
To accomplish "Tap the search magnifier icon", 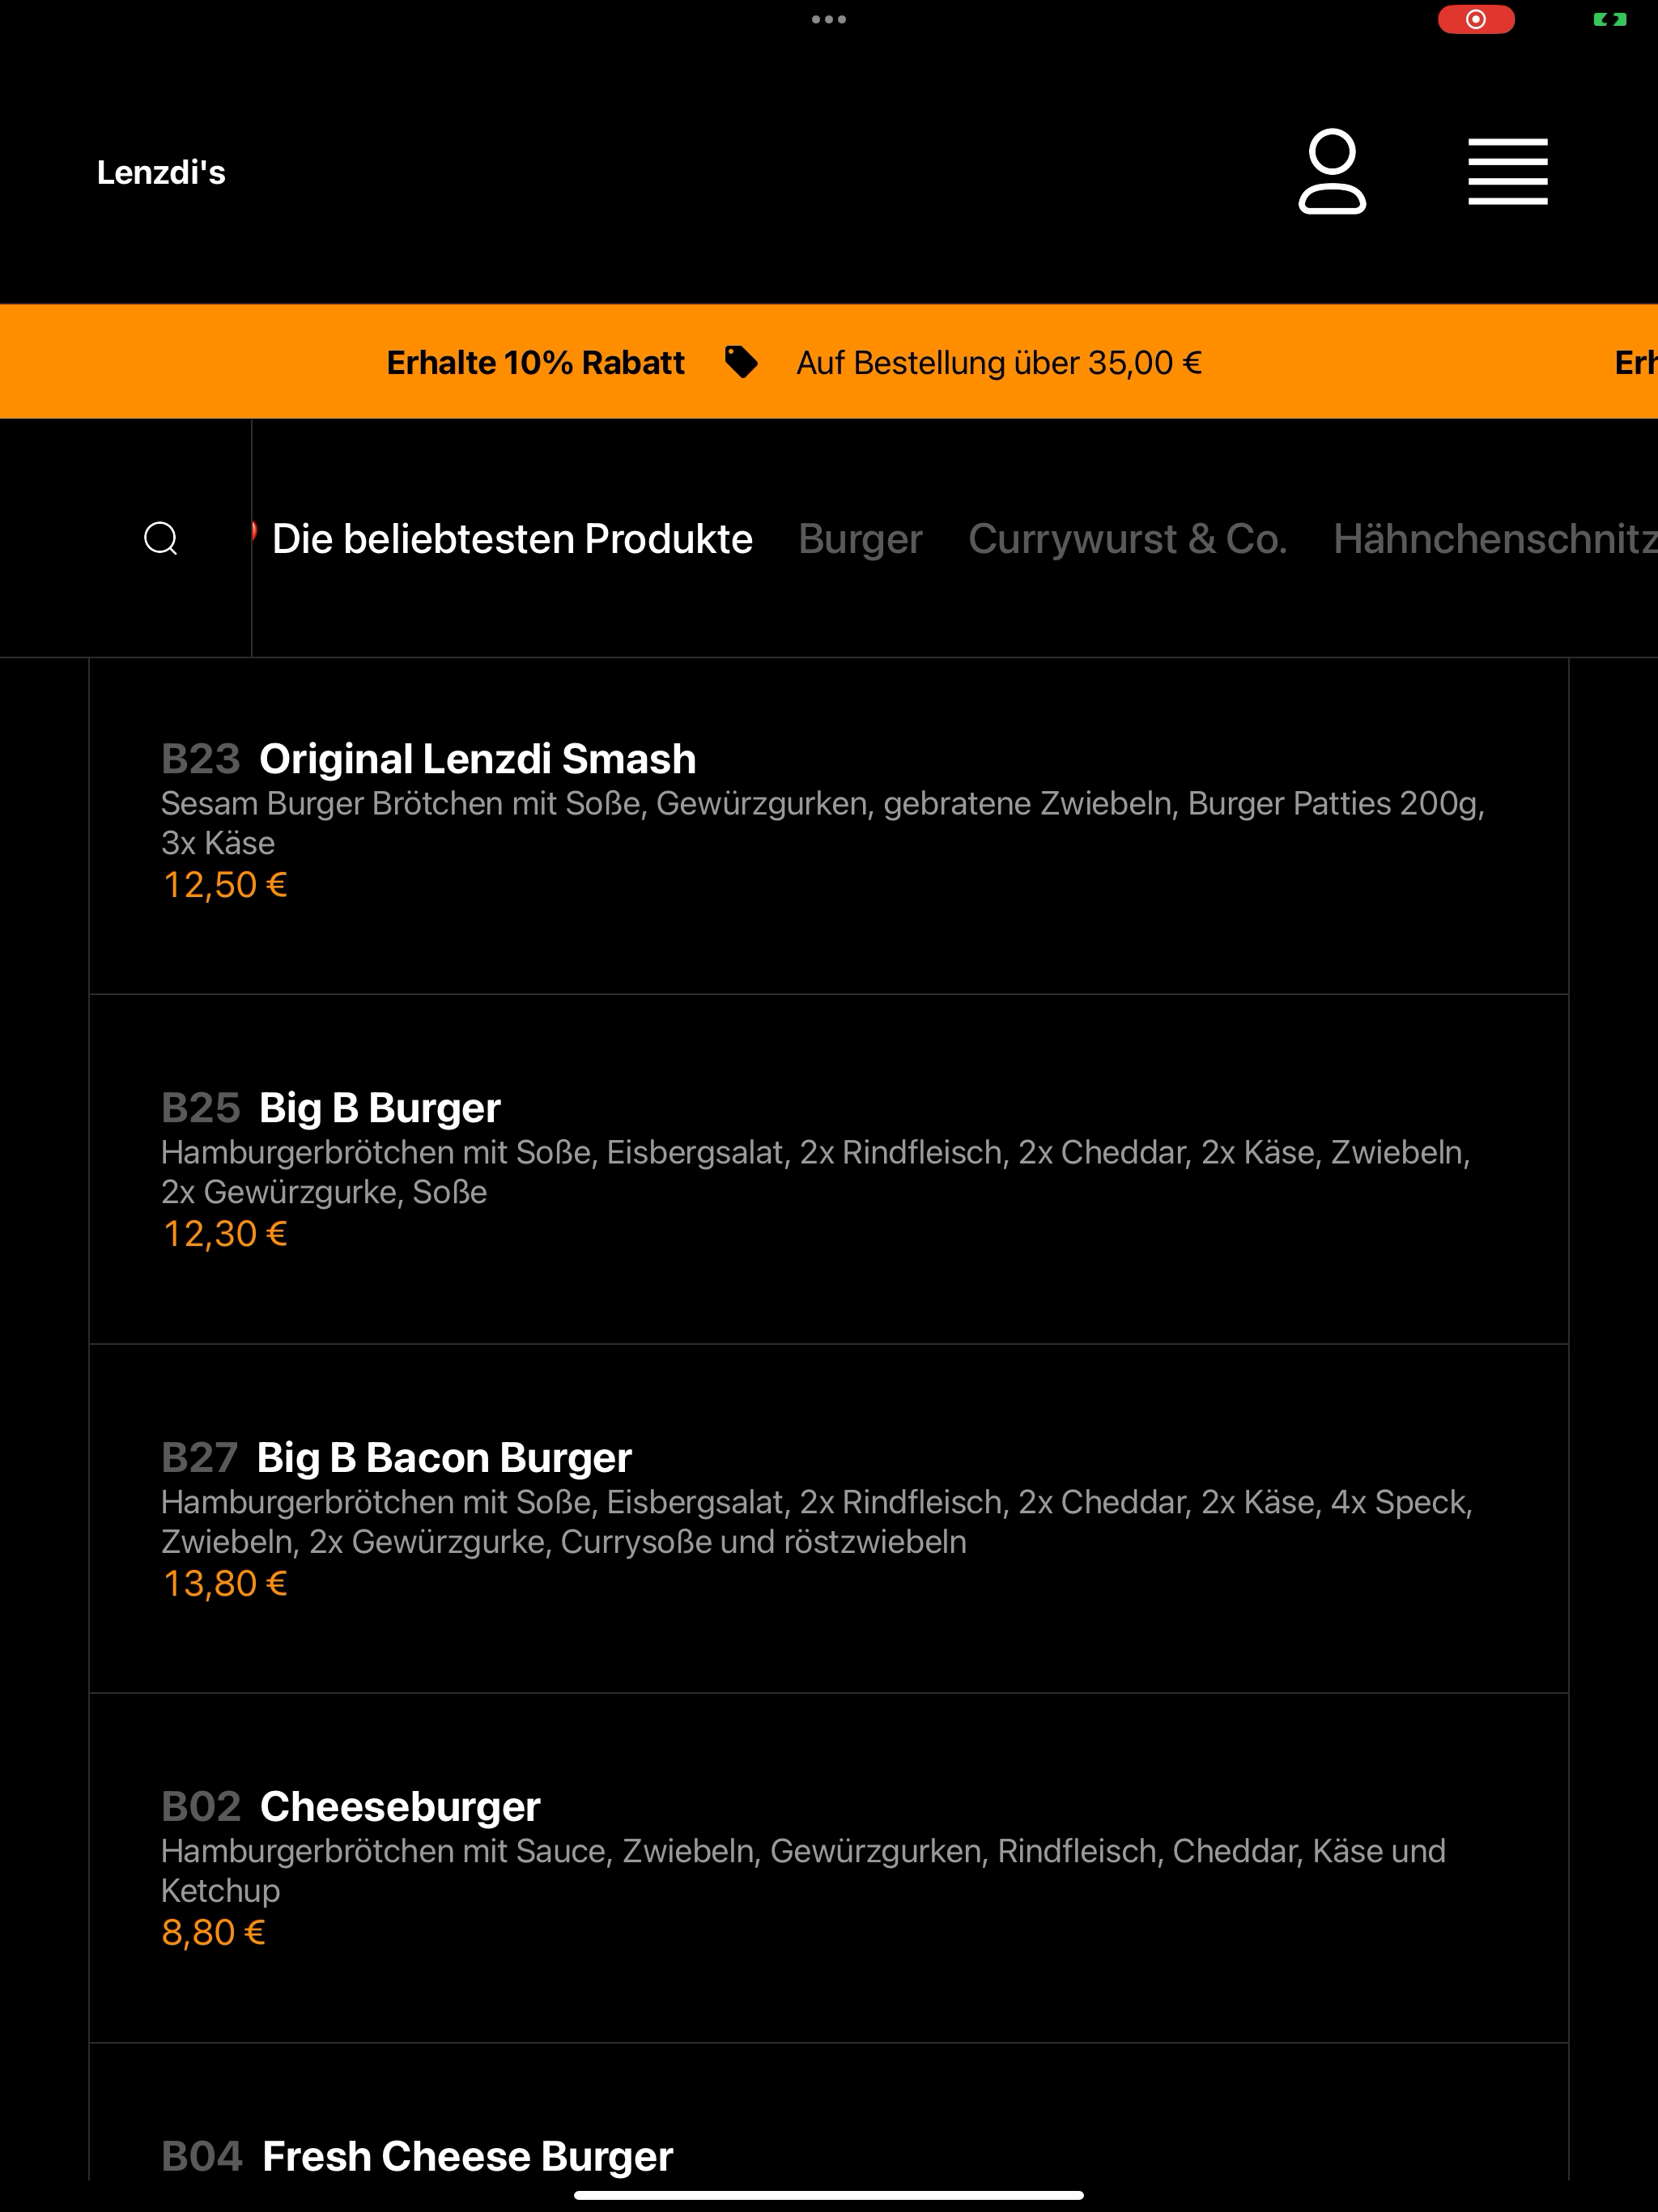I will pos(161,538).
